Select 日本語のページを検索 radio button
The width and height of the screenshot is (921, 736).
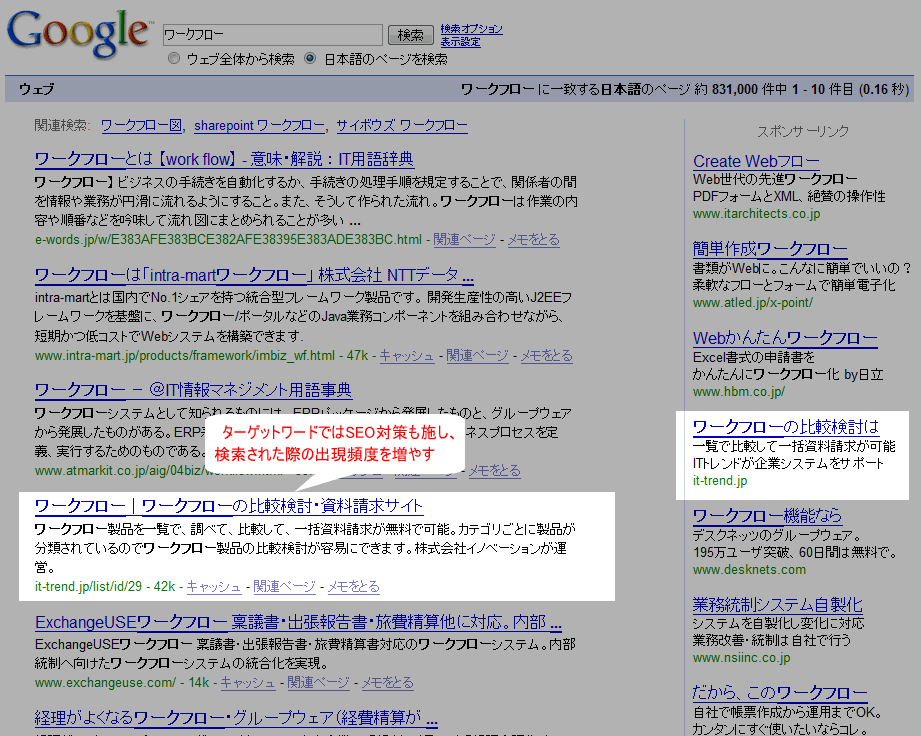[x=310, y=59]
